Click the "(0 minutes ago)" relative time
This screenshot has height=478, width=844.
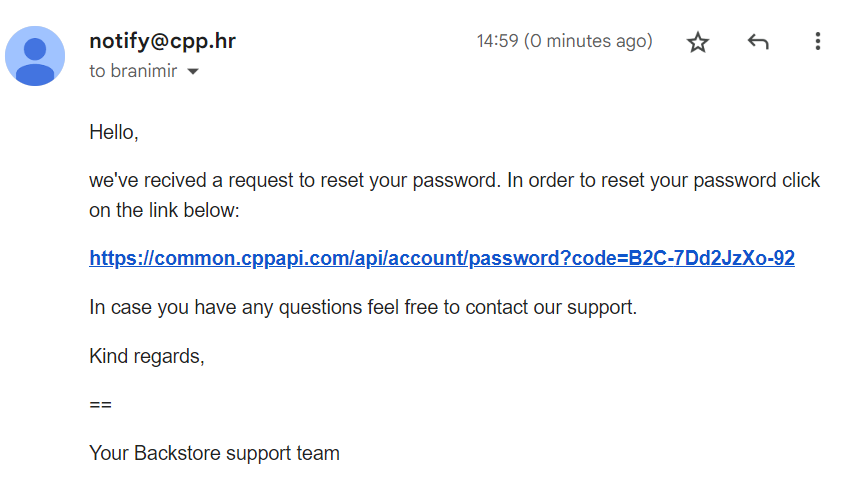588,41
